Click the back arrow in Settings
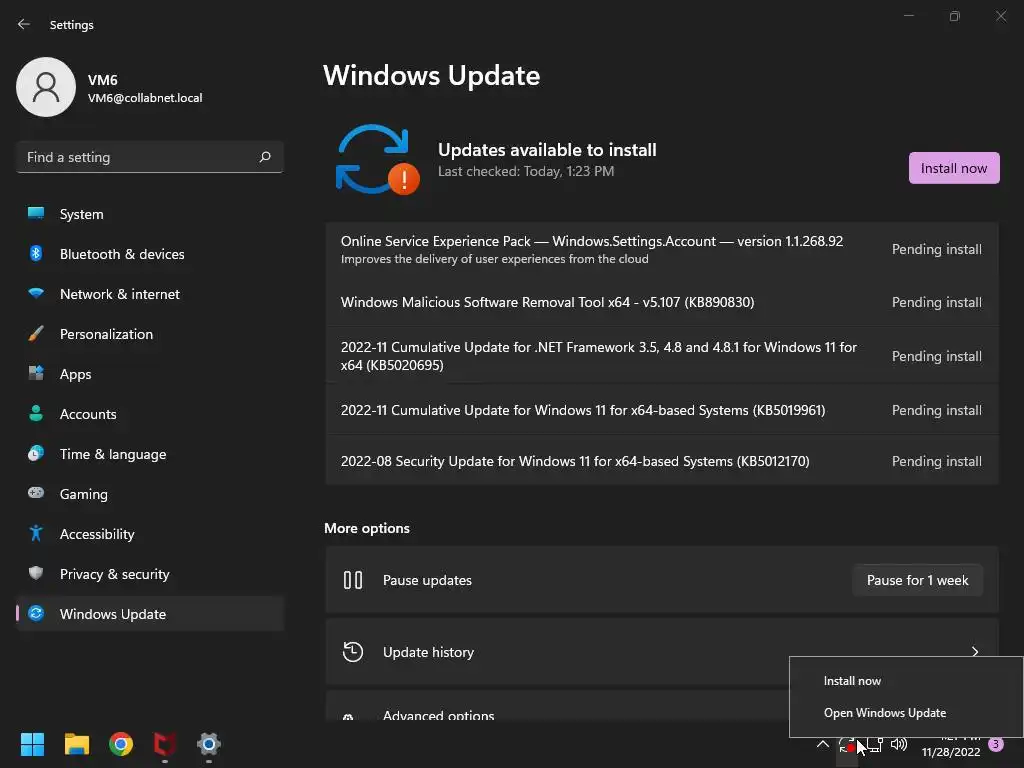 (x=24, y=24)
